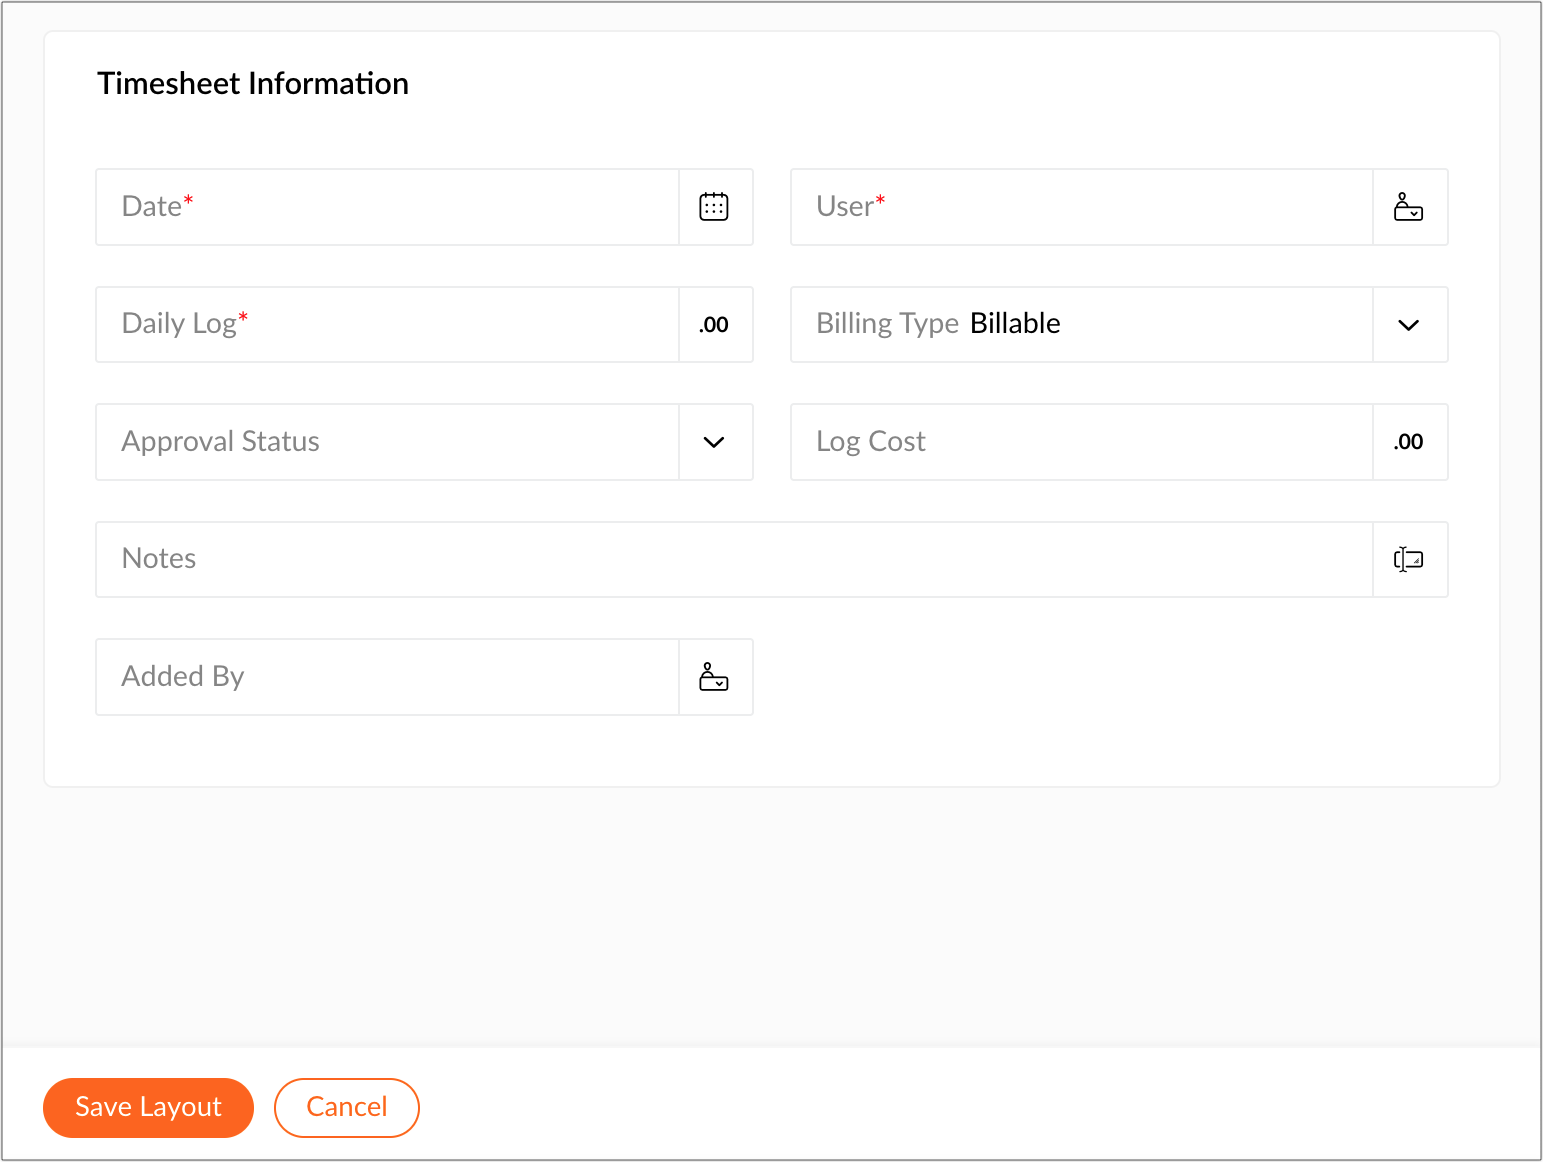Select the Log Cost field
This screenshot has height=1162, width=1543.
tap(1119, 442)
